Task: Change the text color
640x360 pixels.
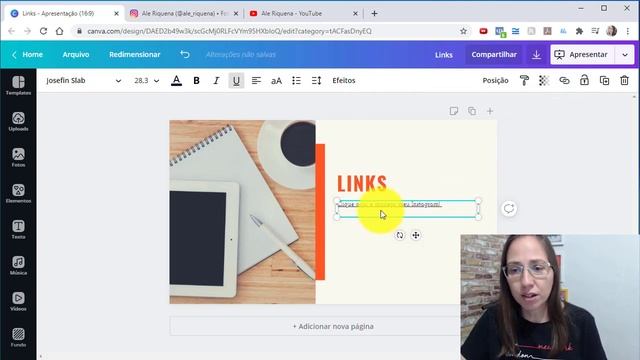Action: pyautogui.click(x=176, y=80)
